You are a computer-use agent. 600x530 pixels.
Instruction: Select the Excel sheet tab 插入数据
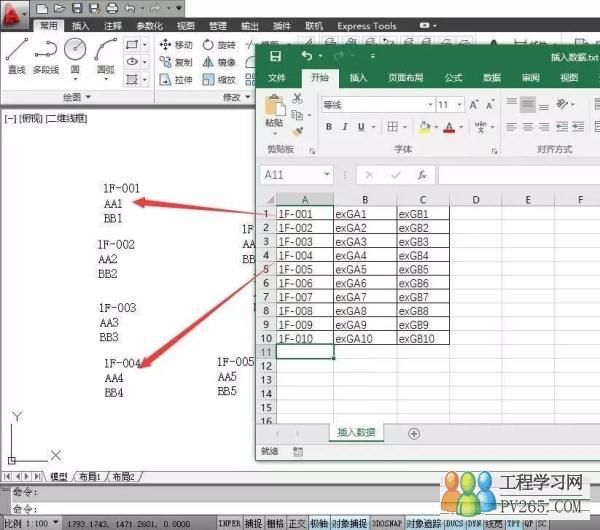point(356,432)
